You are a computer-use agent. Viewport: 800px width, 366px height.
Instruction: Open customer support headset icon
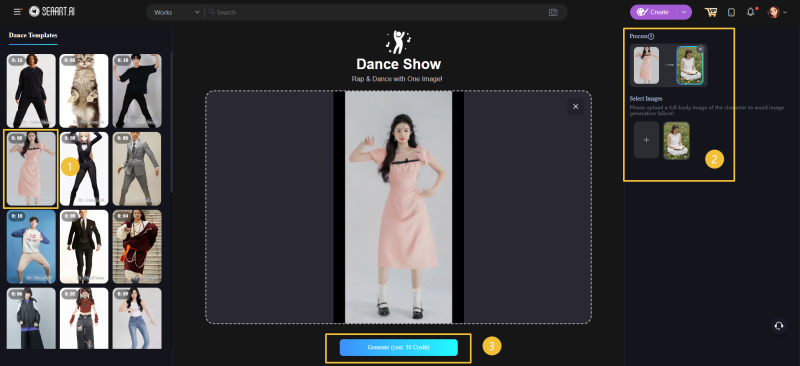779,326
